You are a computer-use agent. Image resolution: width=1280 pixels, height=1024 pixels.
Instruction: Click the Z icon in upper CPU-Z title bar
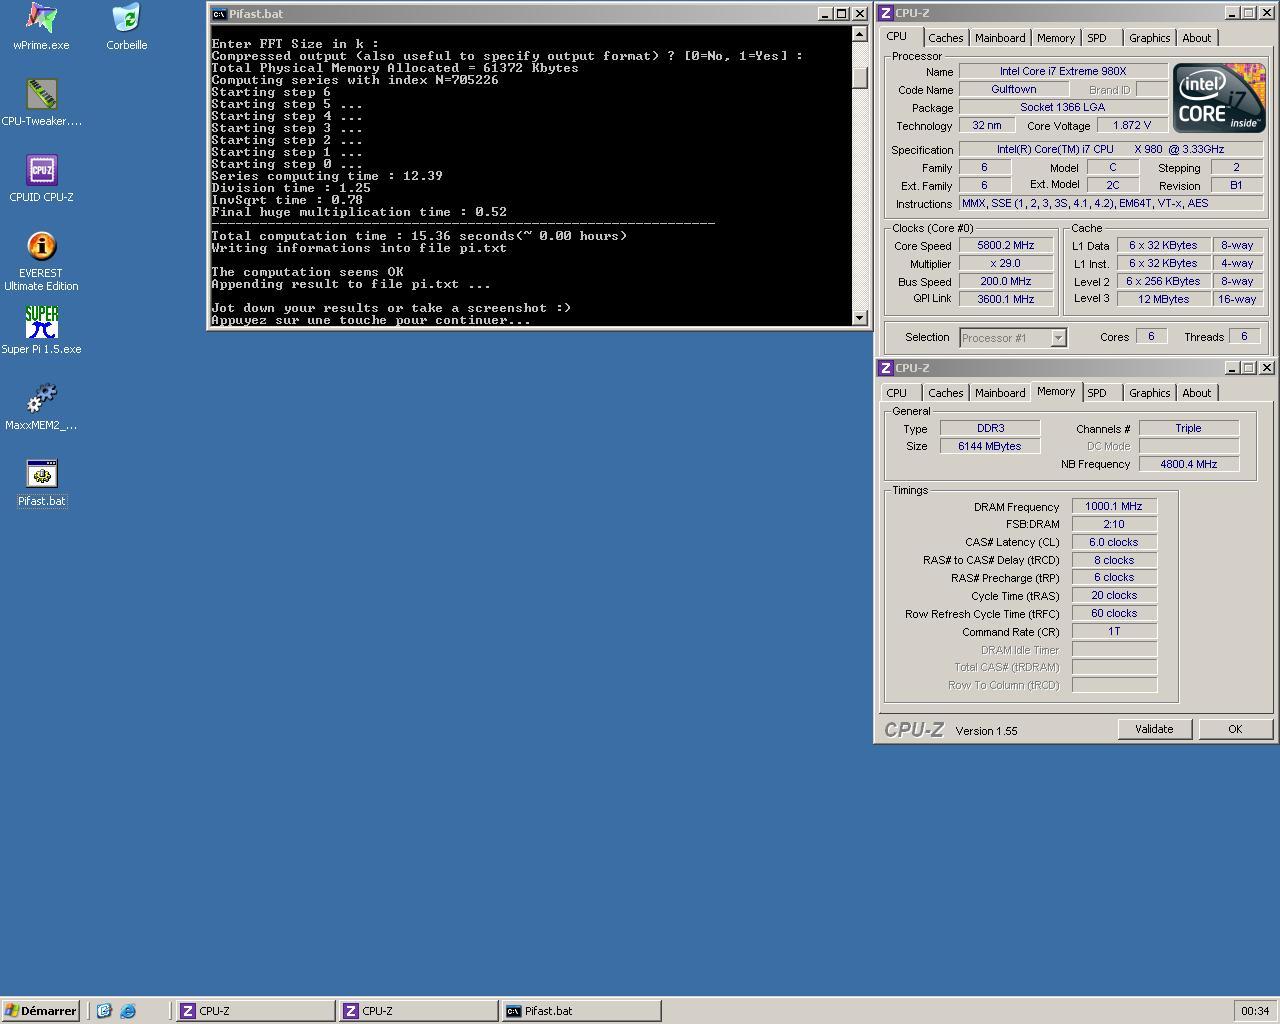[885, 13]
